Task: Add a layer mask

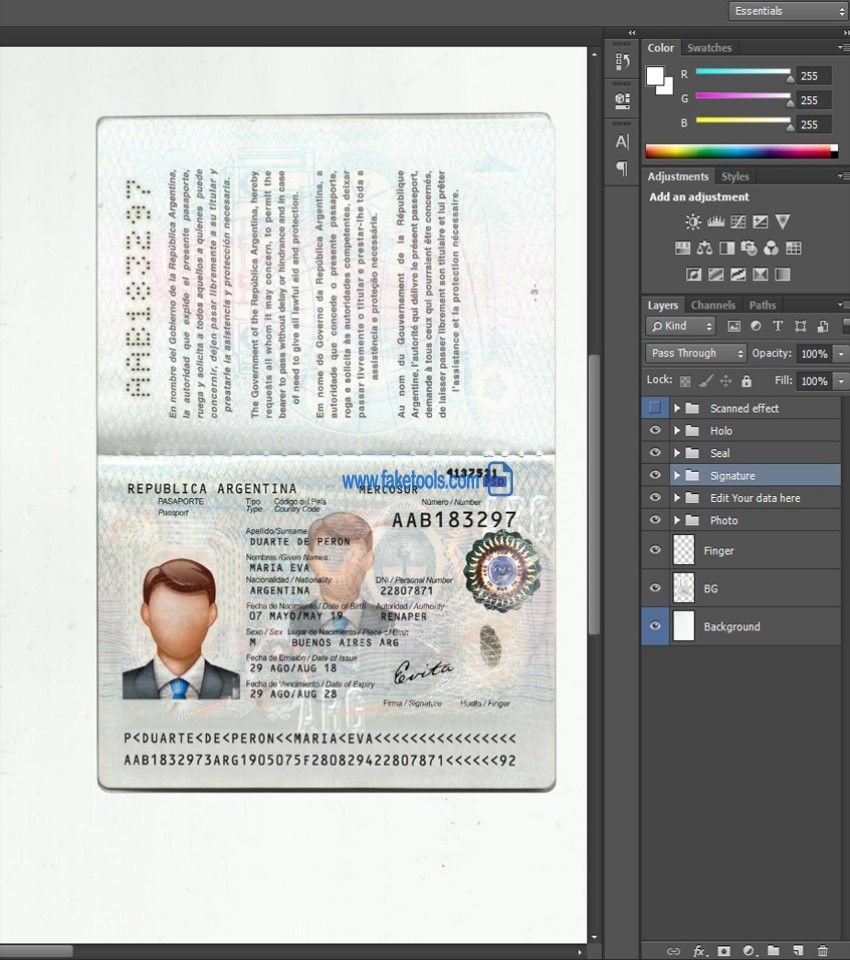Action: 724,951
